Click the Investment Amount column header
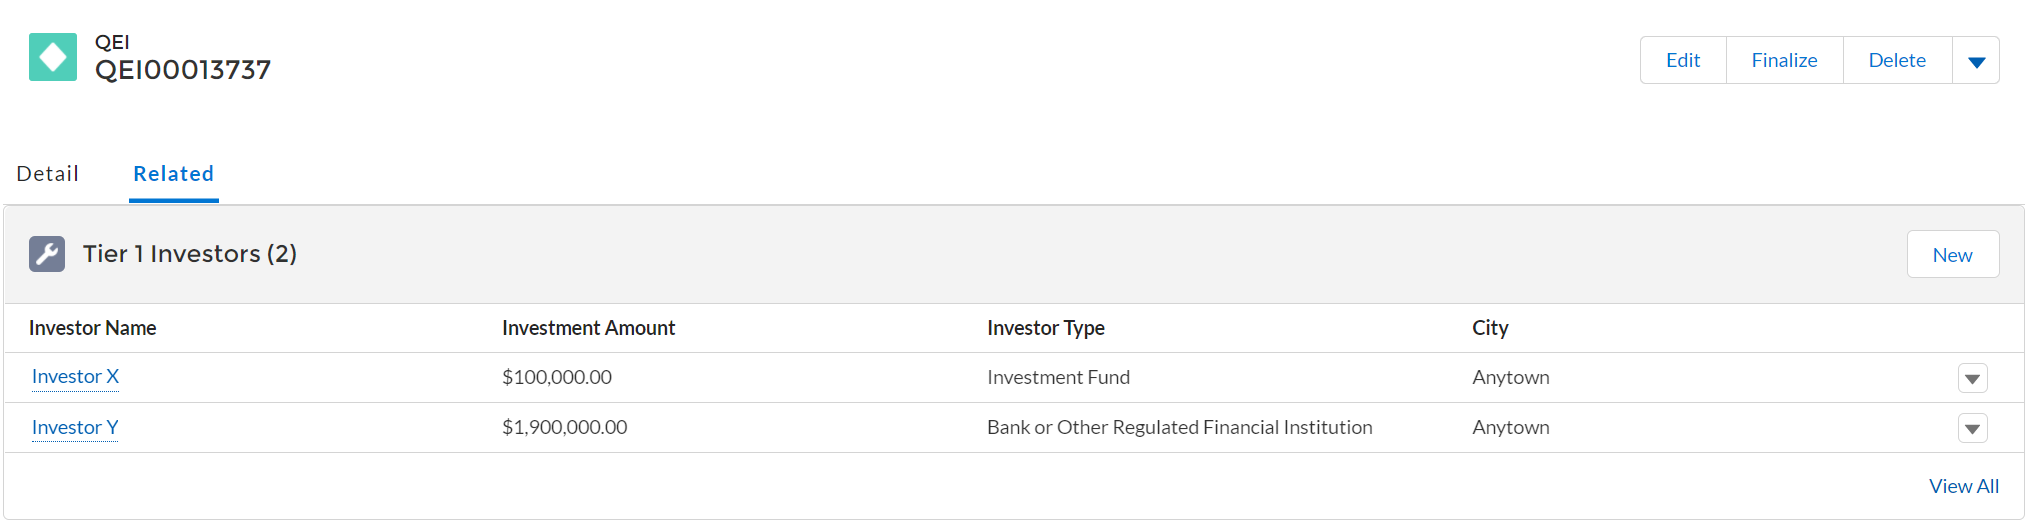The width and height of the screenshot is (2030, 520). (x=588, y=328)
